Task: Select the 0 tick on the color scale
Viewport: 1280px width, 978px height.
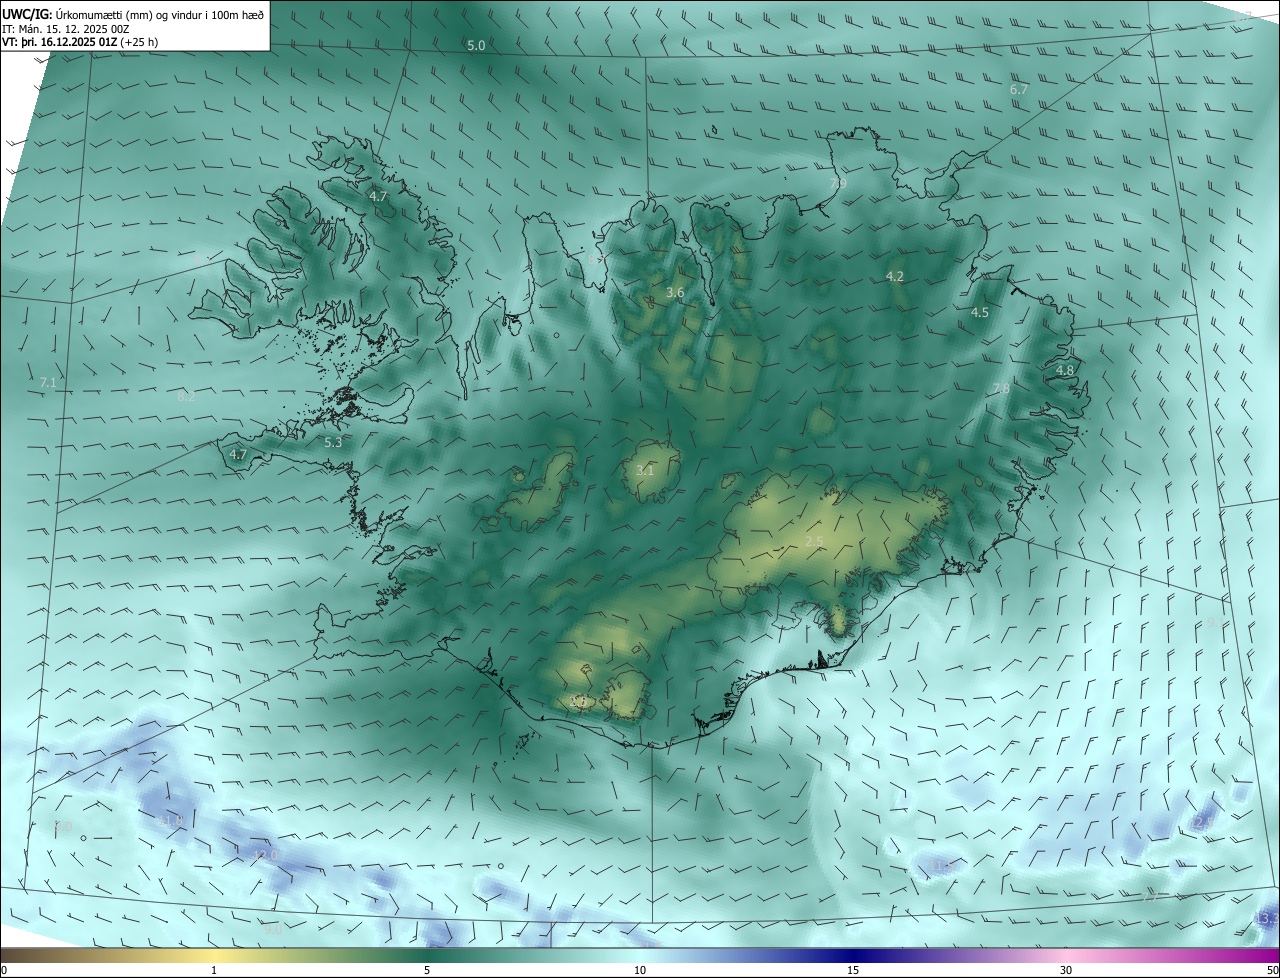Action: click(3, 970)
